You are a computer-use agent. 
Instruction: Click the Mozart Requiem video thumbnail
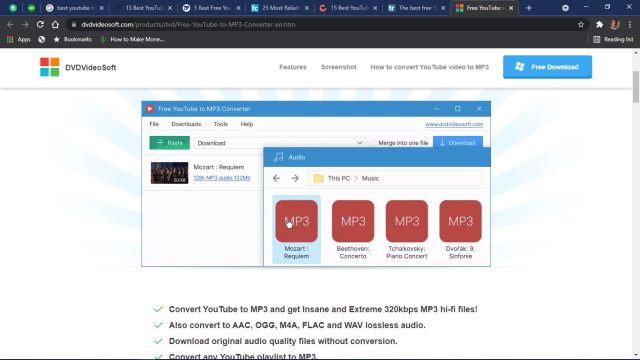tap(169, 173)
